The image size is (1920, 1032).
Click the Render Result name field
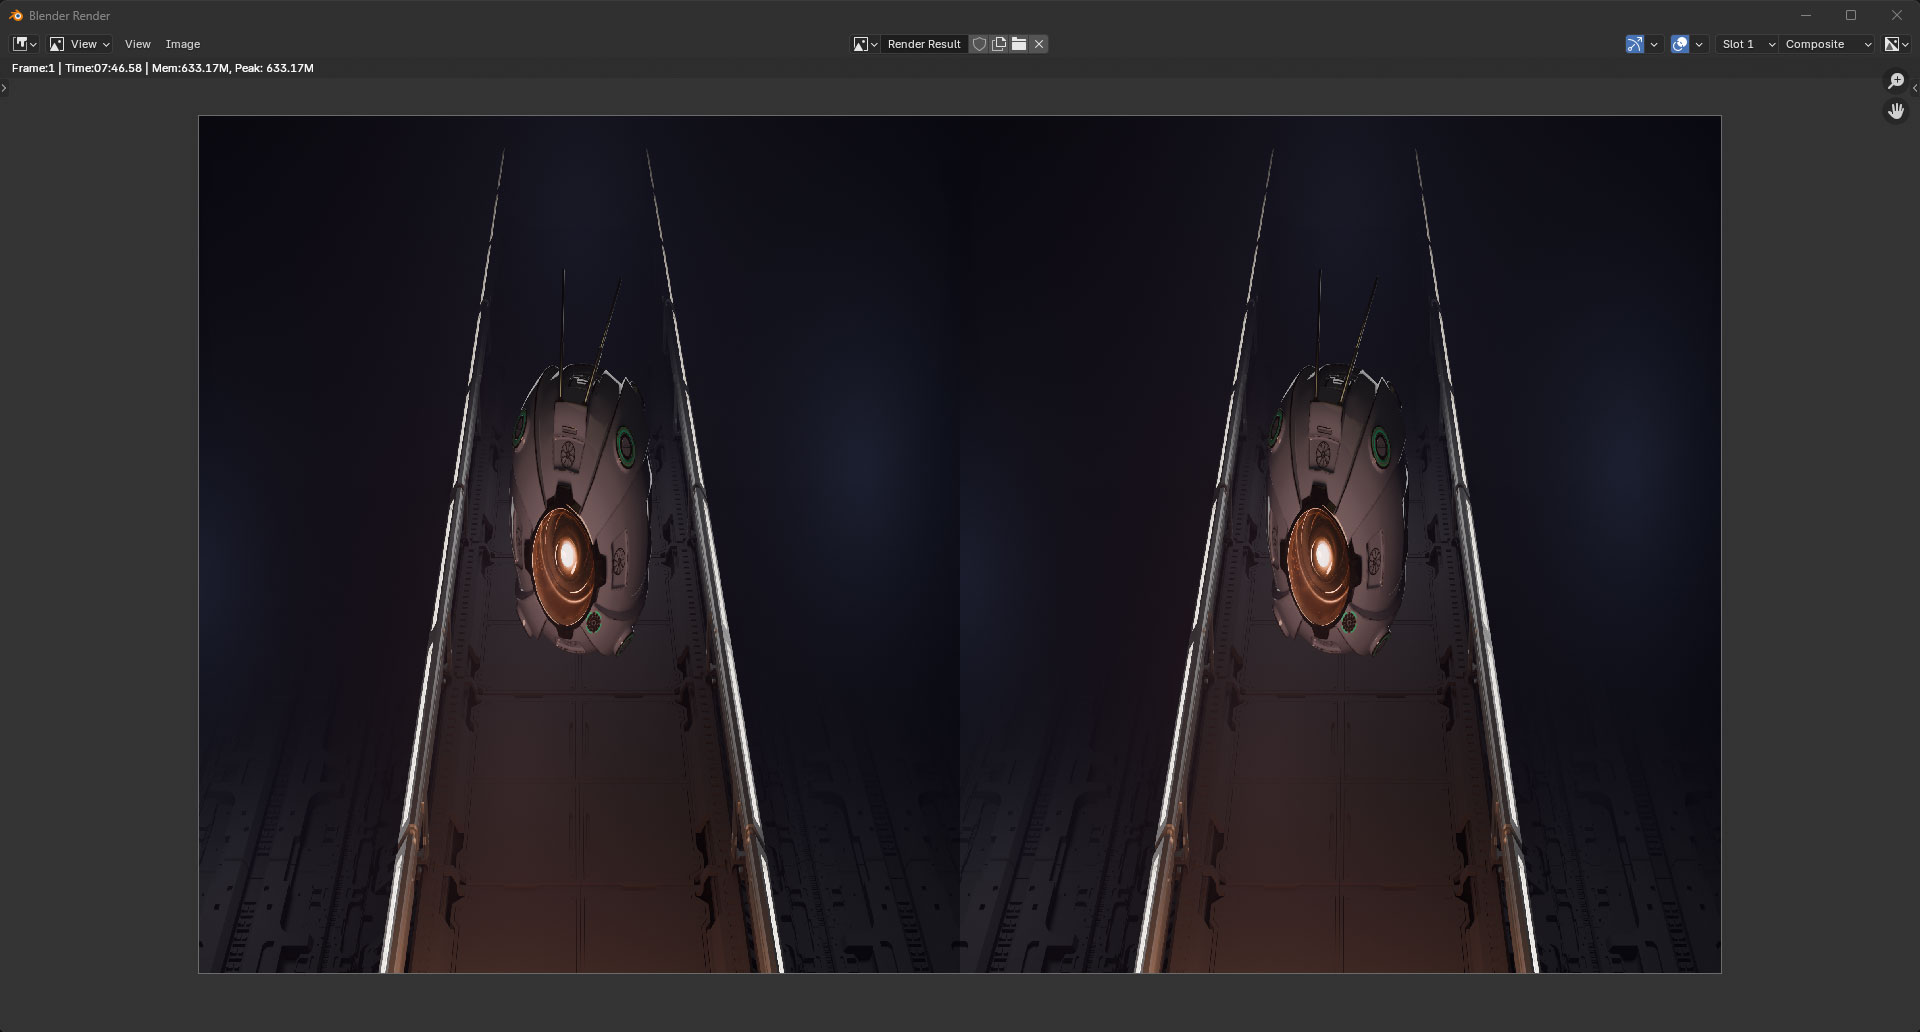click(x=924, y=44)
